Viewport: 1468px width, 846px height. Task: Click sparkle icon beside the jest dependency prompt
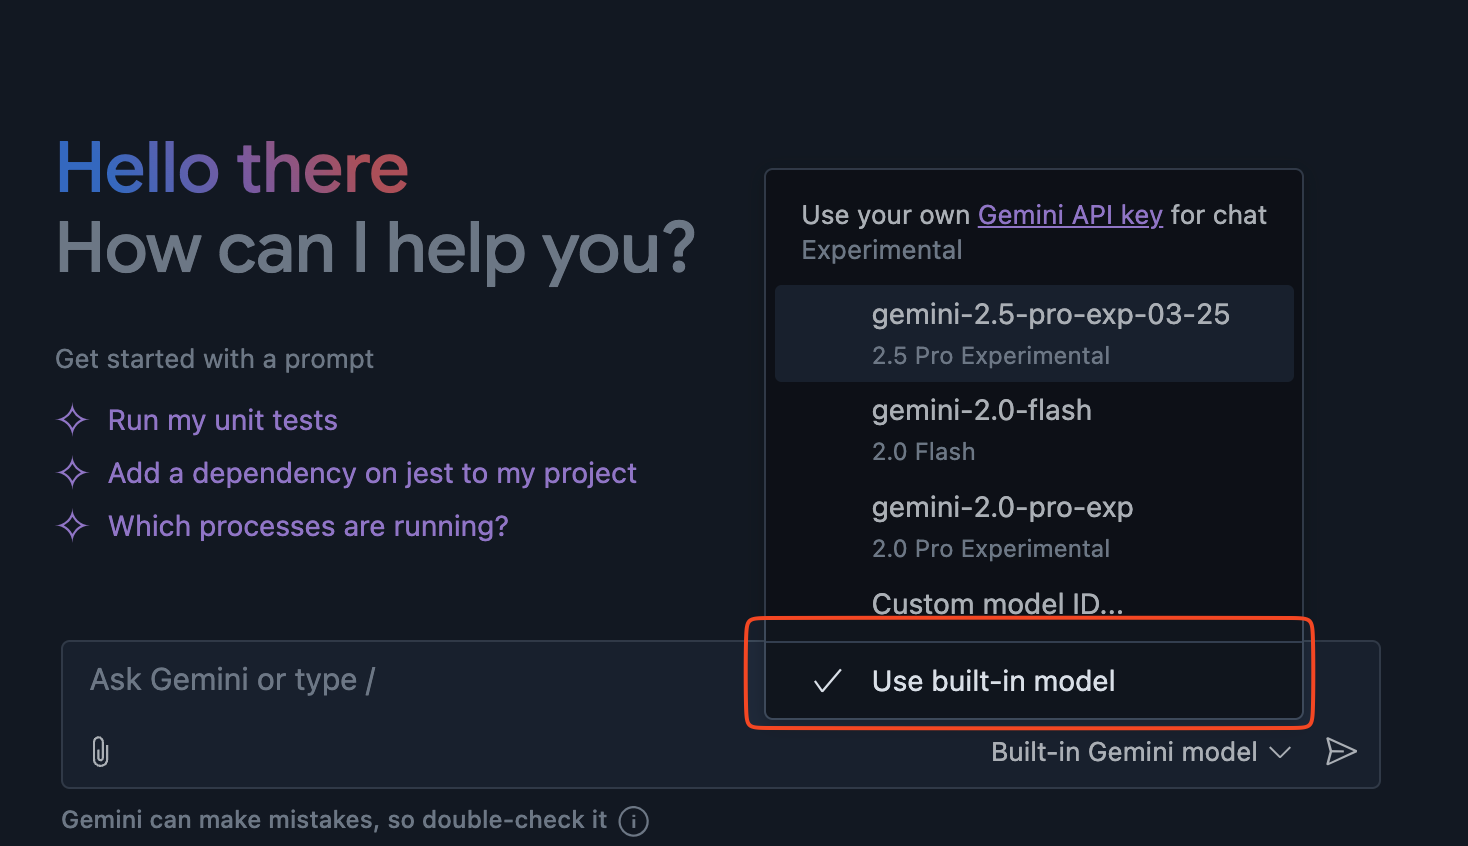(72, 473)
